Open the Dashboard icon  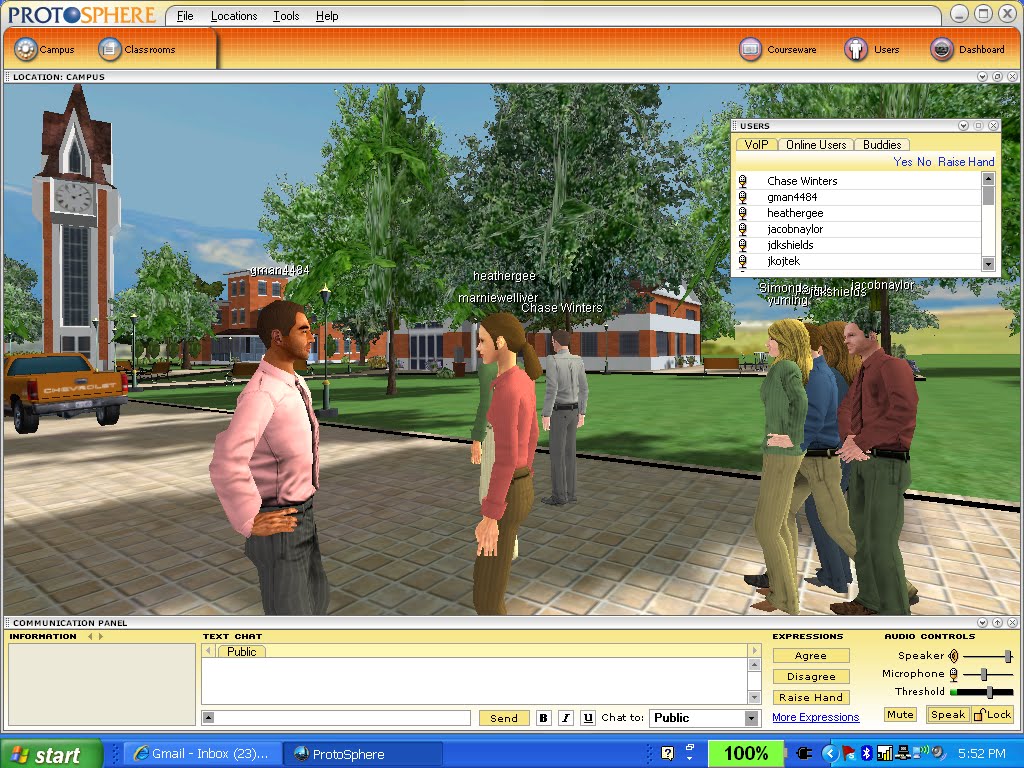(x=942, y=49)
